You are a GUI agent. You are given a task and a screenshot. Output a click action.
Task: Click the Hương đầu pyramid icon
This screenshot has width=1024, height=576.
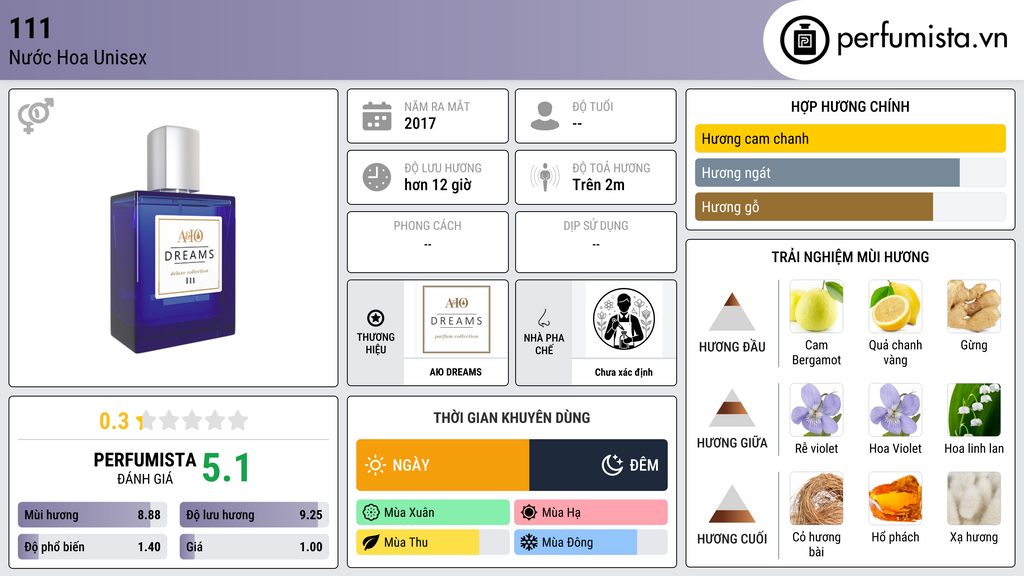pos(732,312)
